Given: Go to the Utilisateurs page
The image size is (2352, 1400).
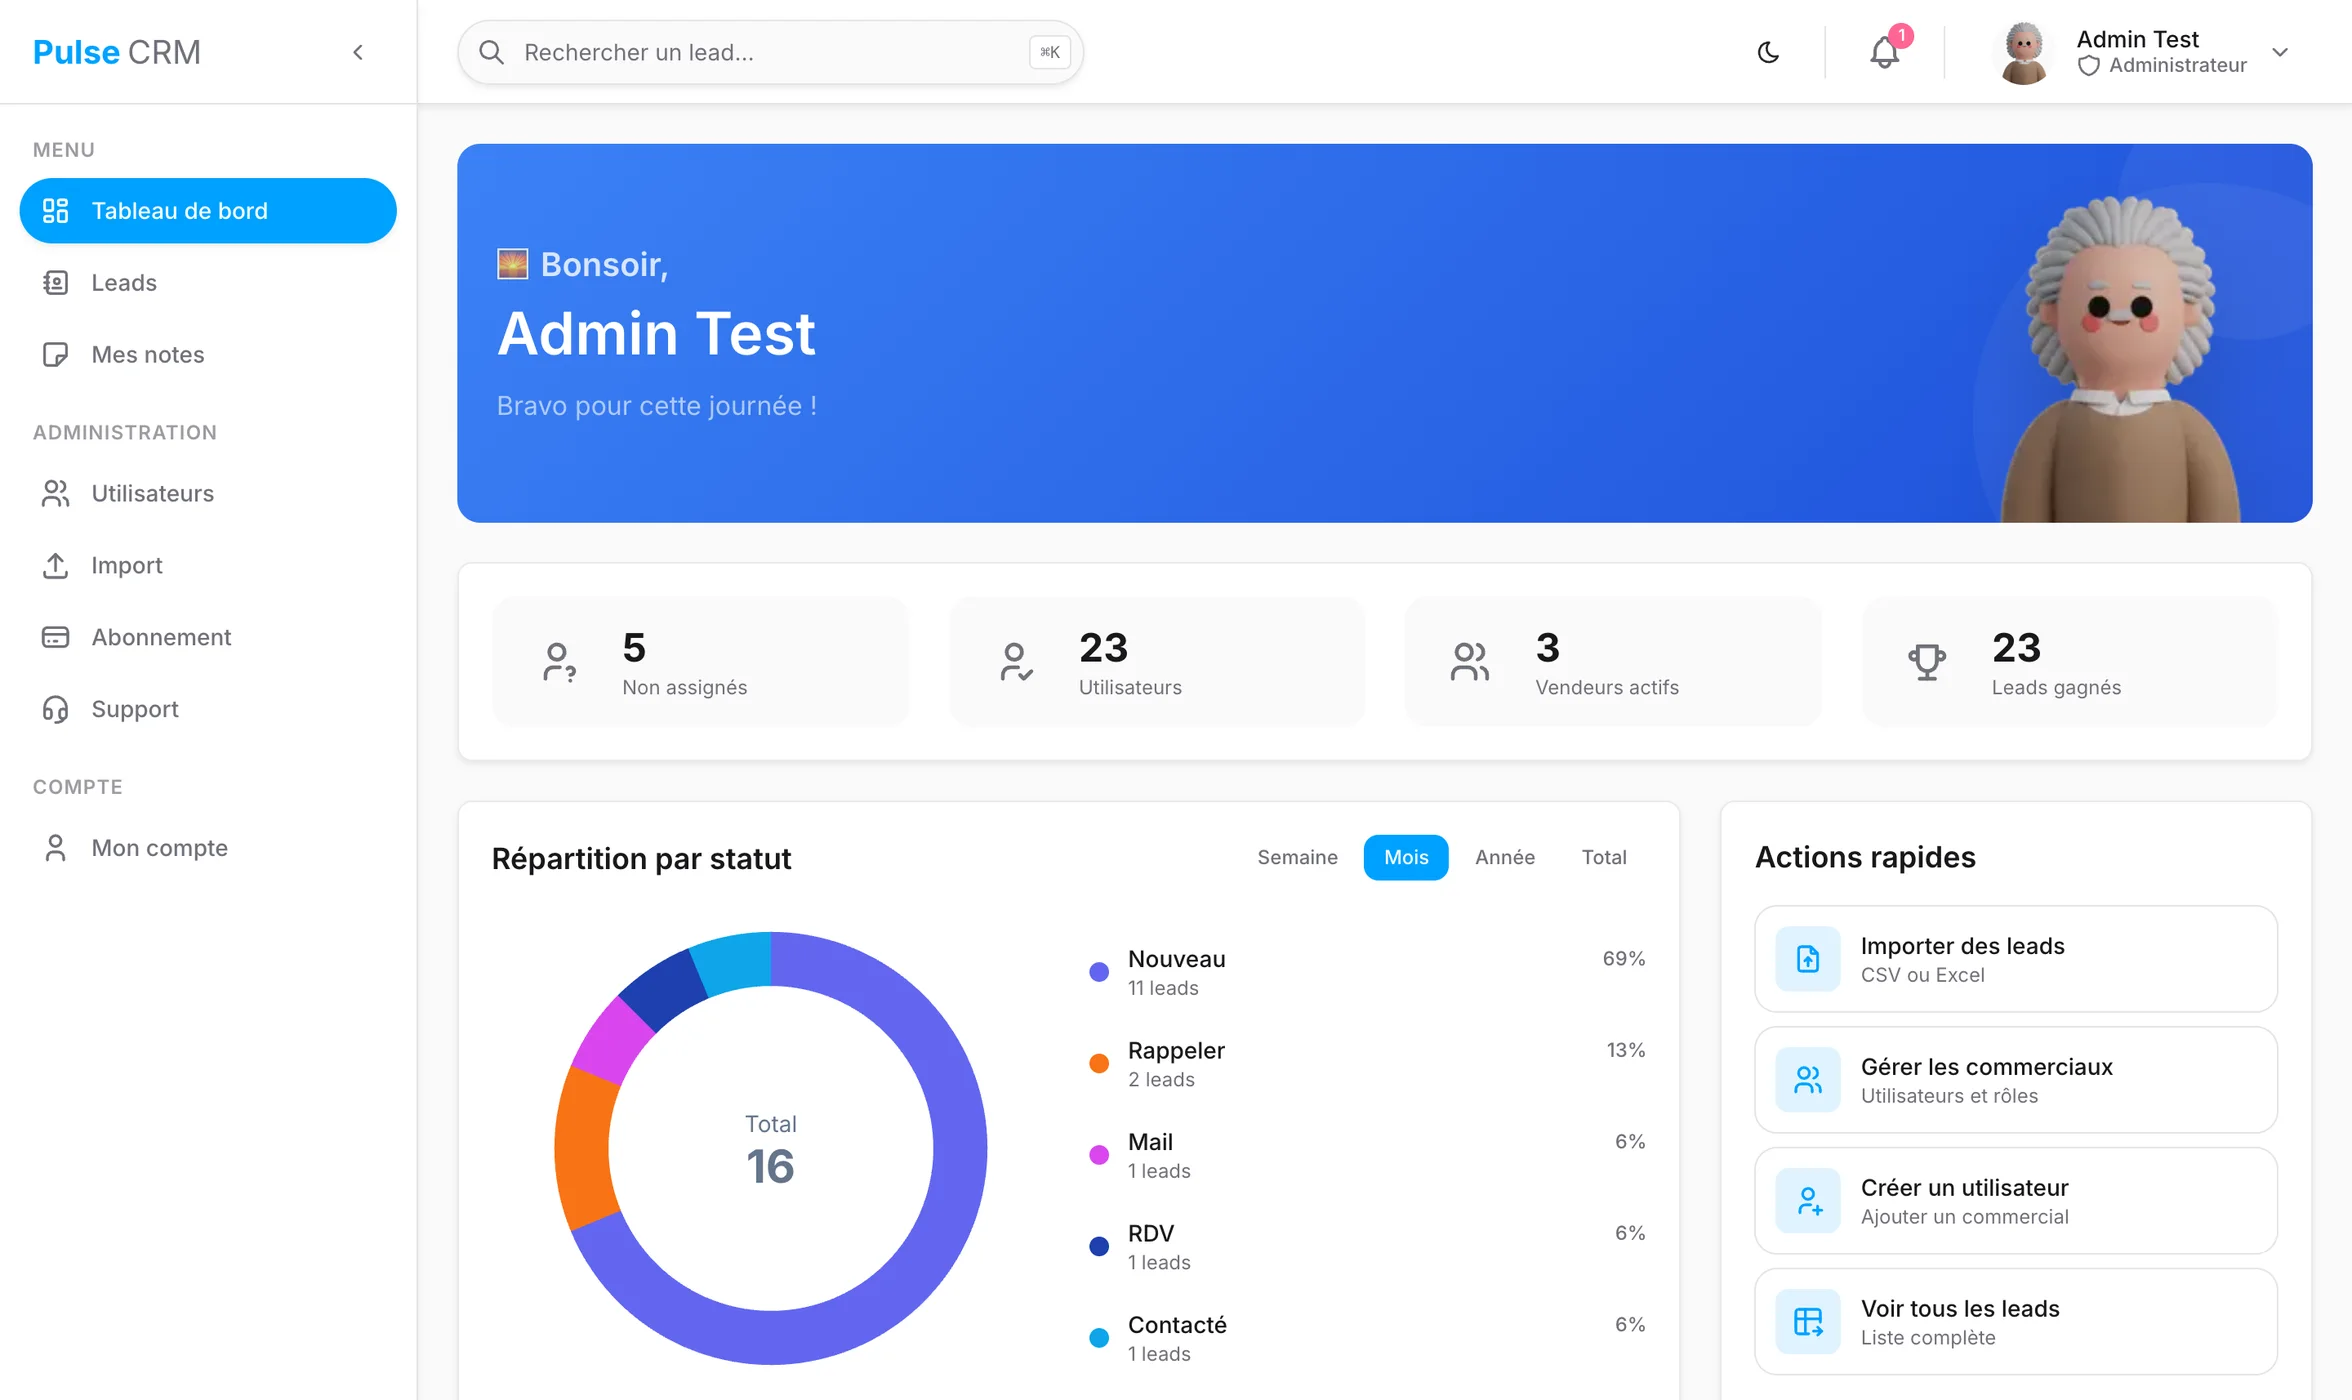Looking at the screenshot, I should point(208,494).
